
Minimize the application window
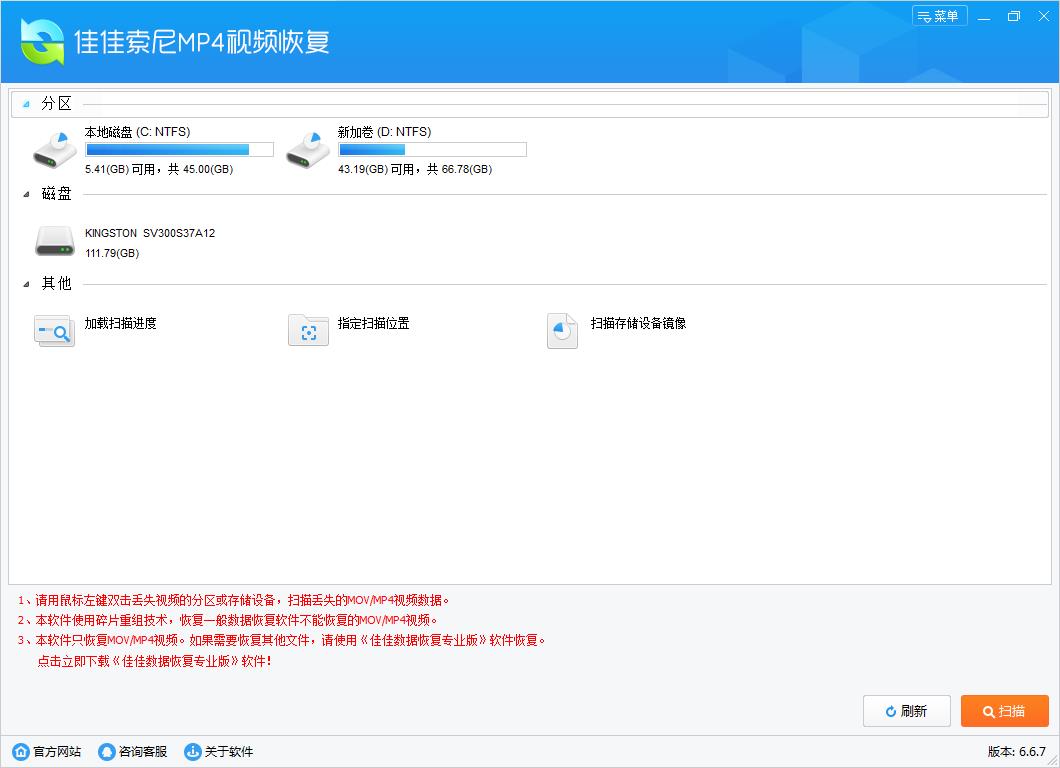985,16
